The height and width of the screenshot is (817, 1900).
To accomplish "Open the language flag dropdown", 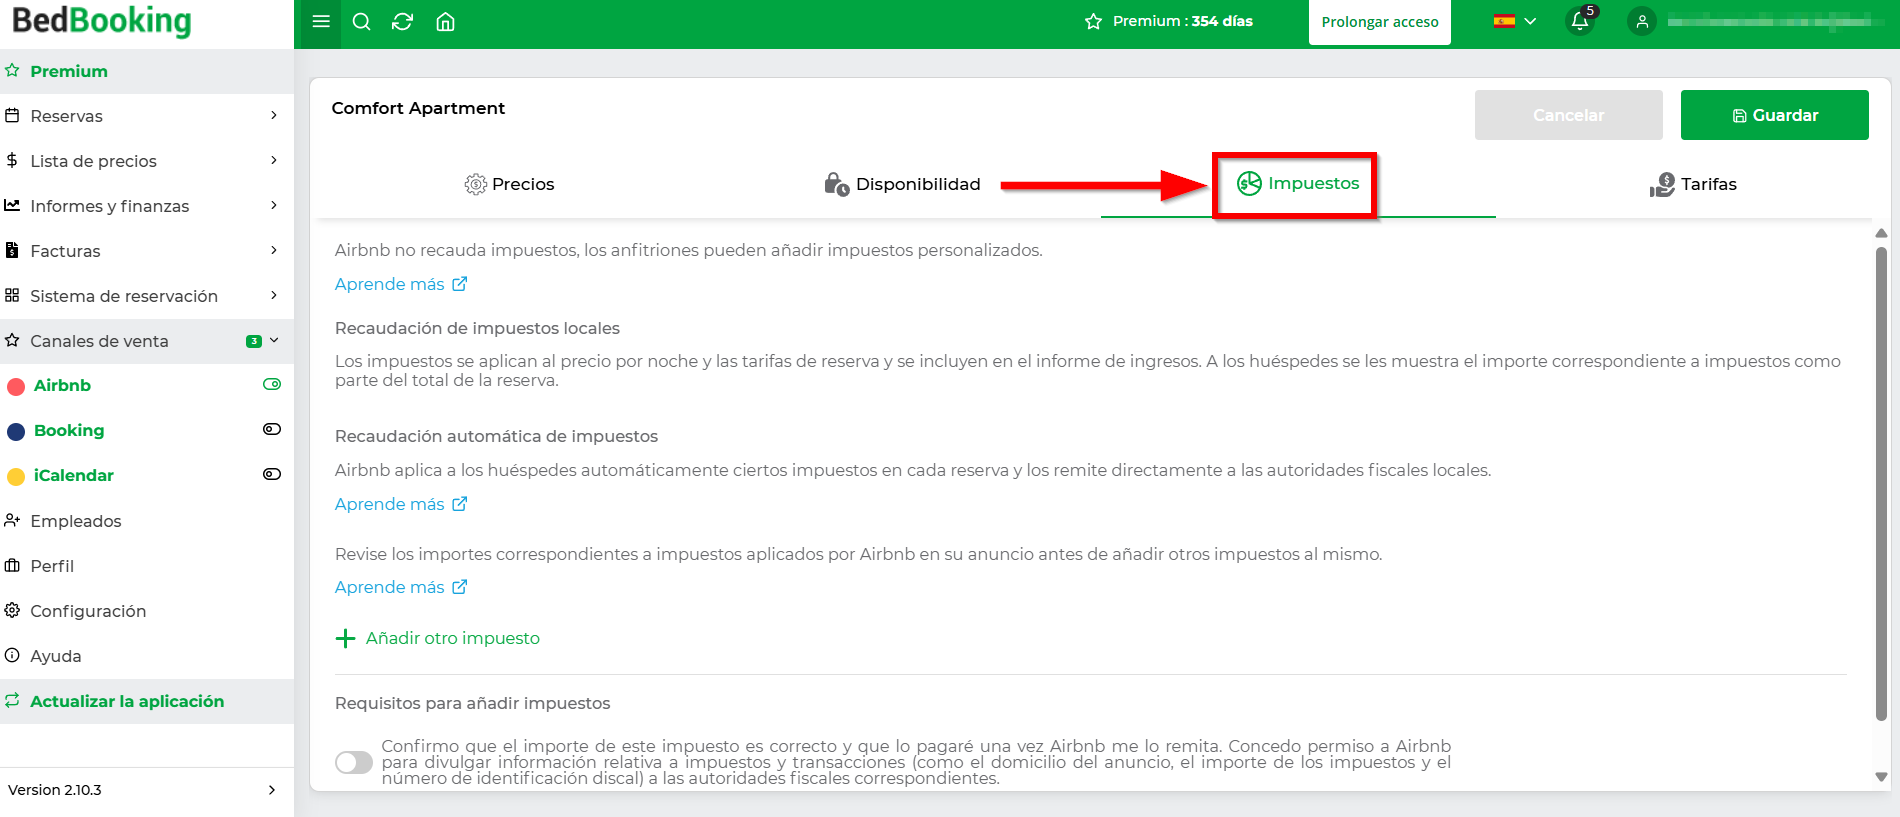I will 1514,21.
